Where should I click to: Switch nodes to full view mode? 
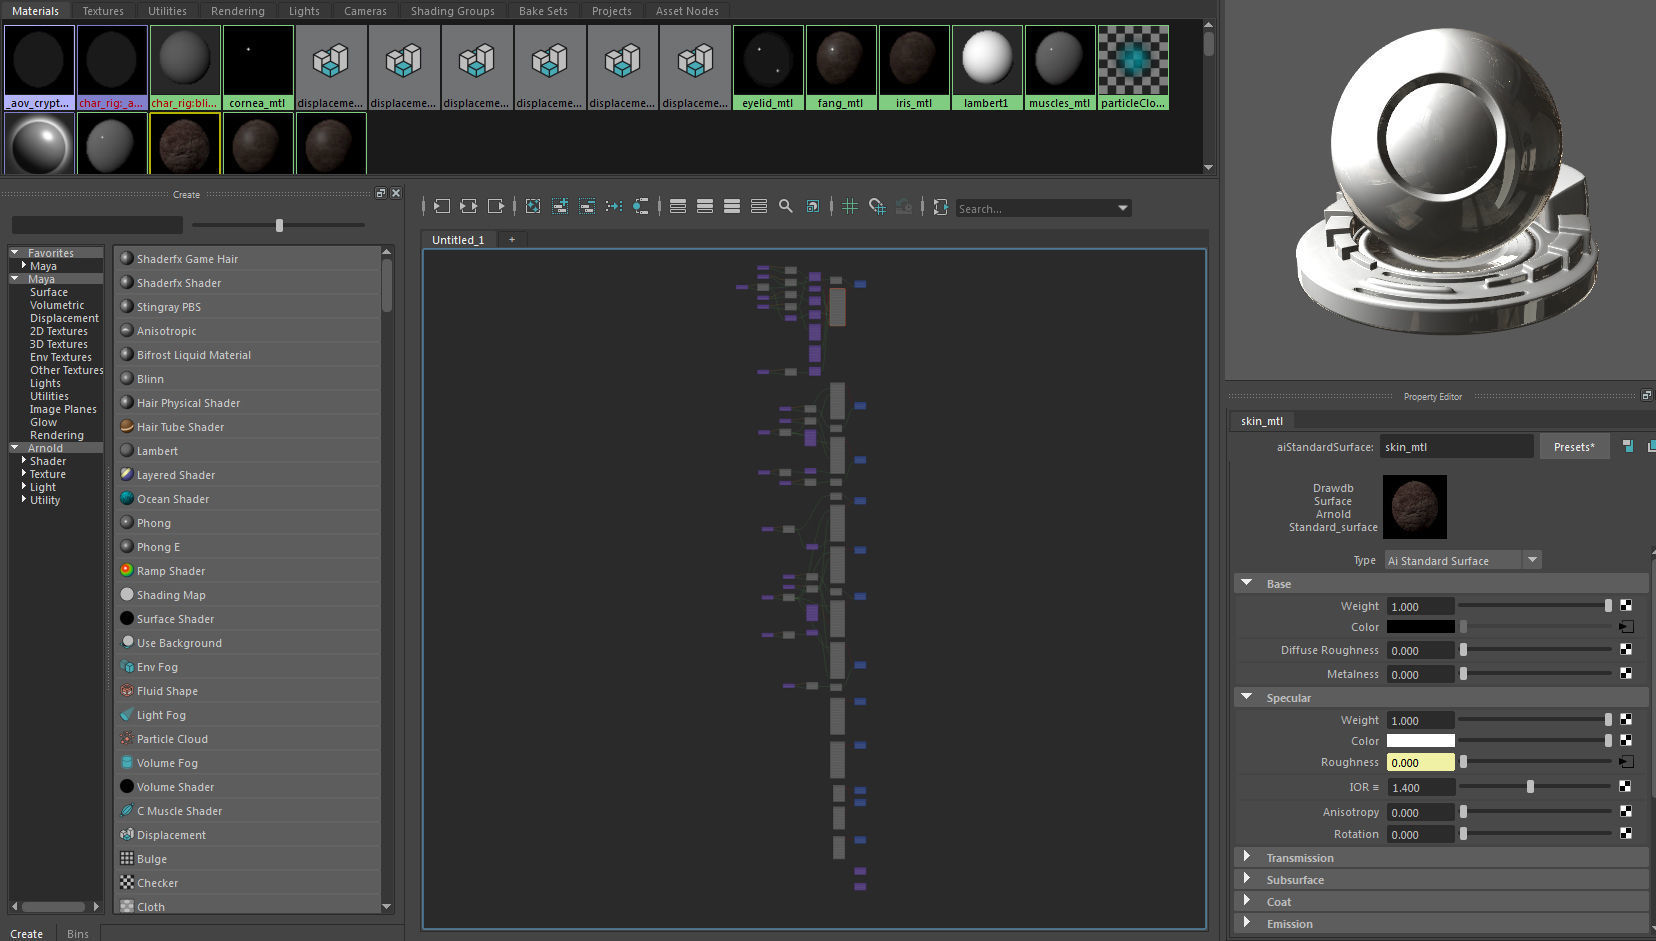coord(732,206)
